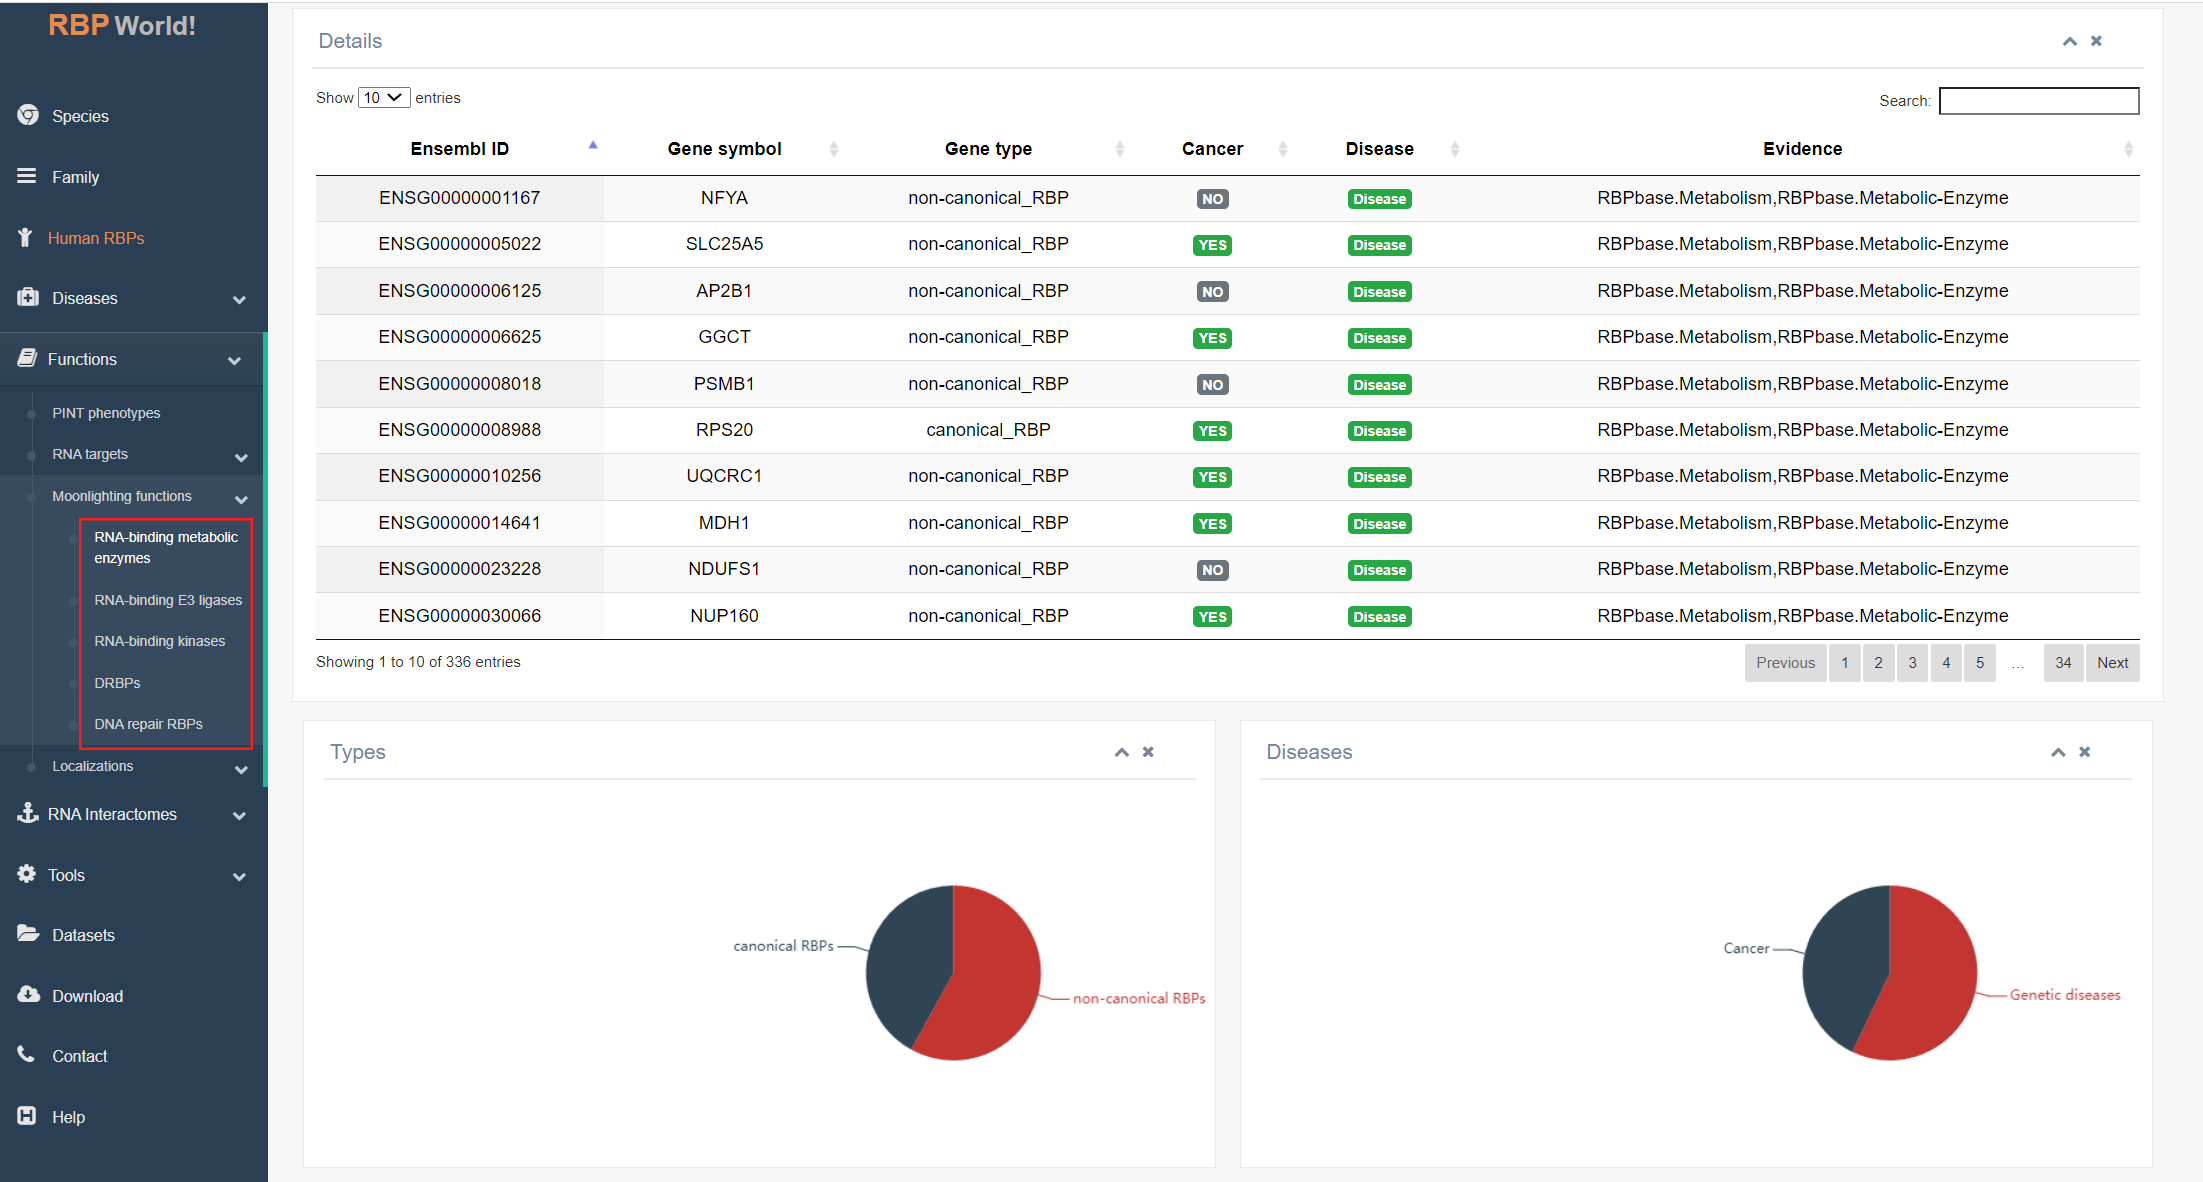Click the Datasets folder icon
Image resolution: width=2203 pixels, height=1182 pixels.
28,933
